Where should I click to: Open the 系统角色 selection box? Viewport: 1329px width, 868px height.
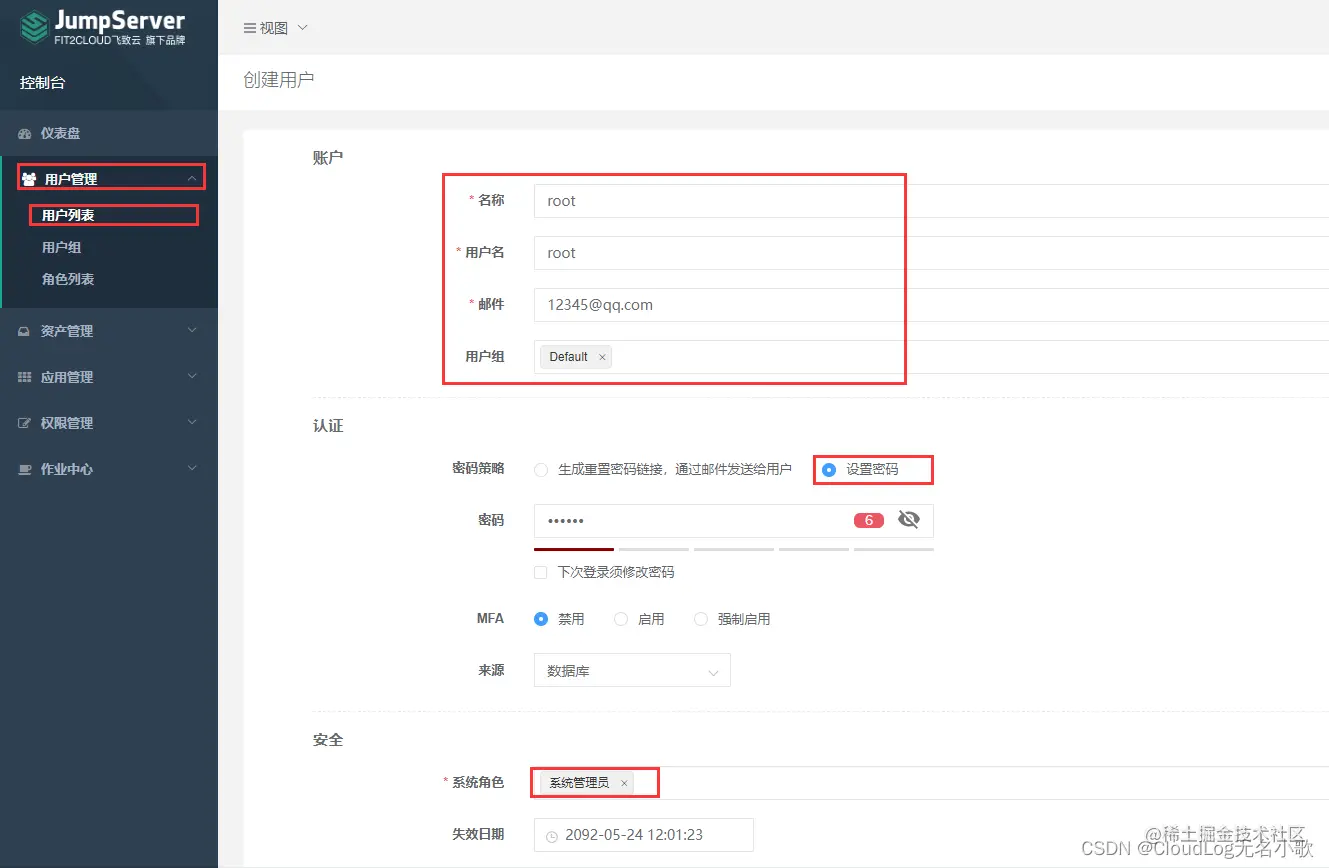(x=931, y=783)
